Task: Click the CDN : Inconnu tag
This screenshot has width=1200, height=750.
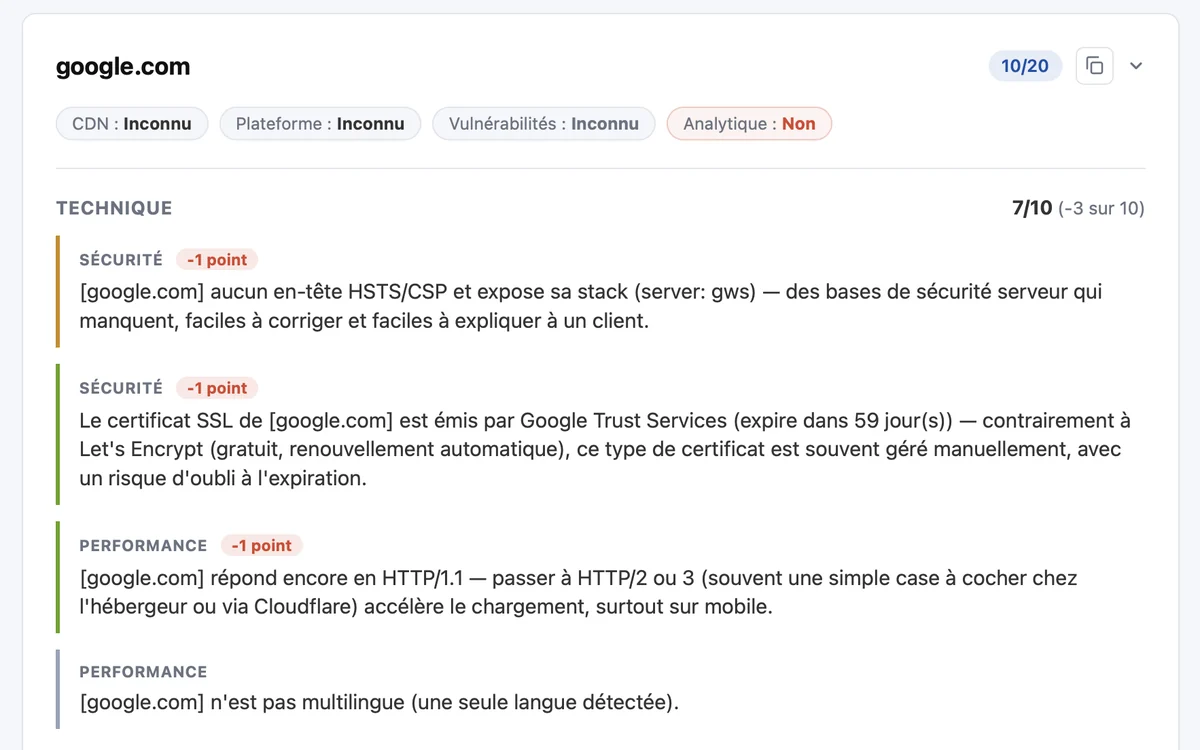Action: click(132, 124)
